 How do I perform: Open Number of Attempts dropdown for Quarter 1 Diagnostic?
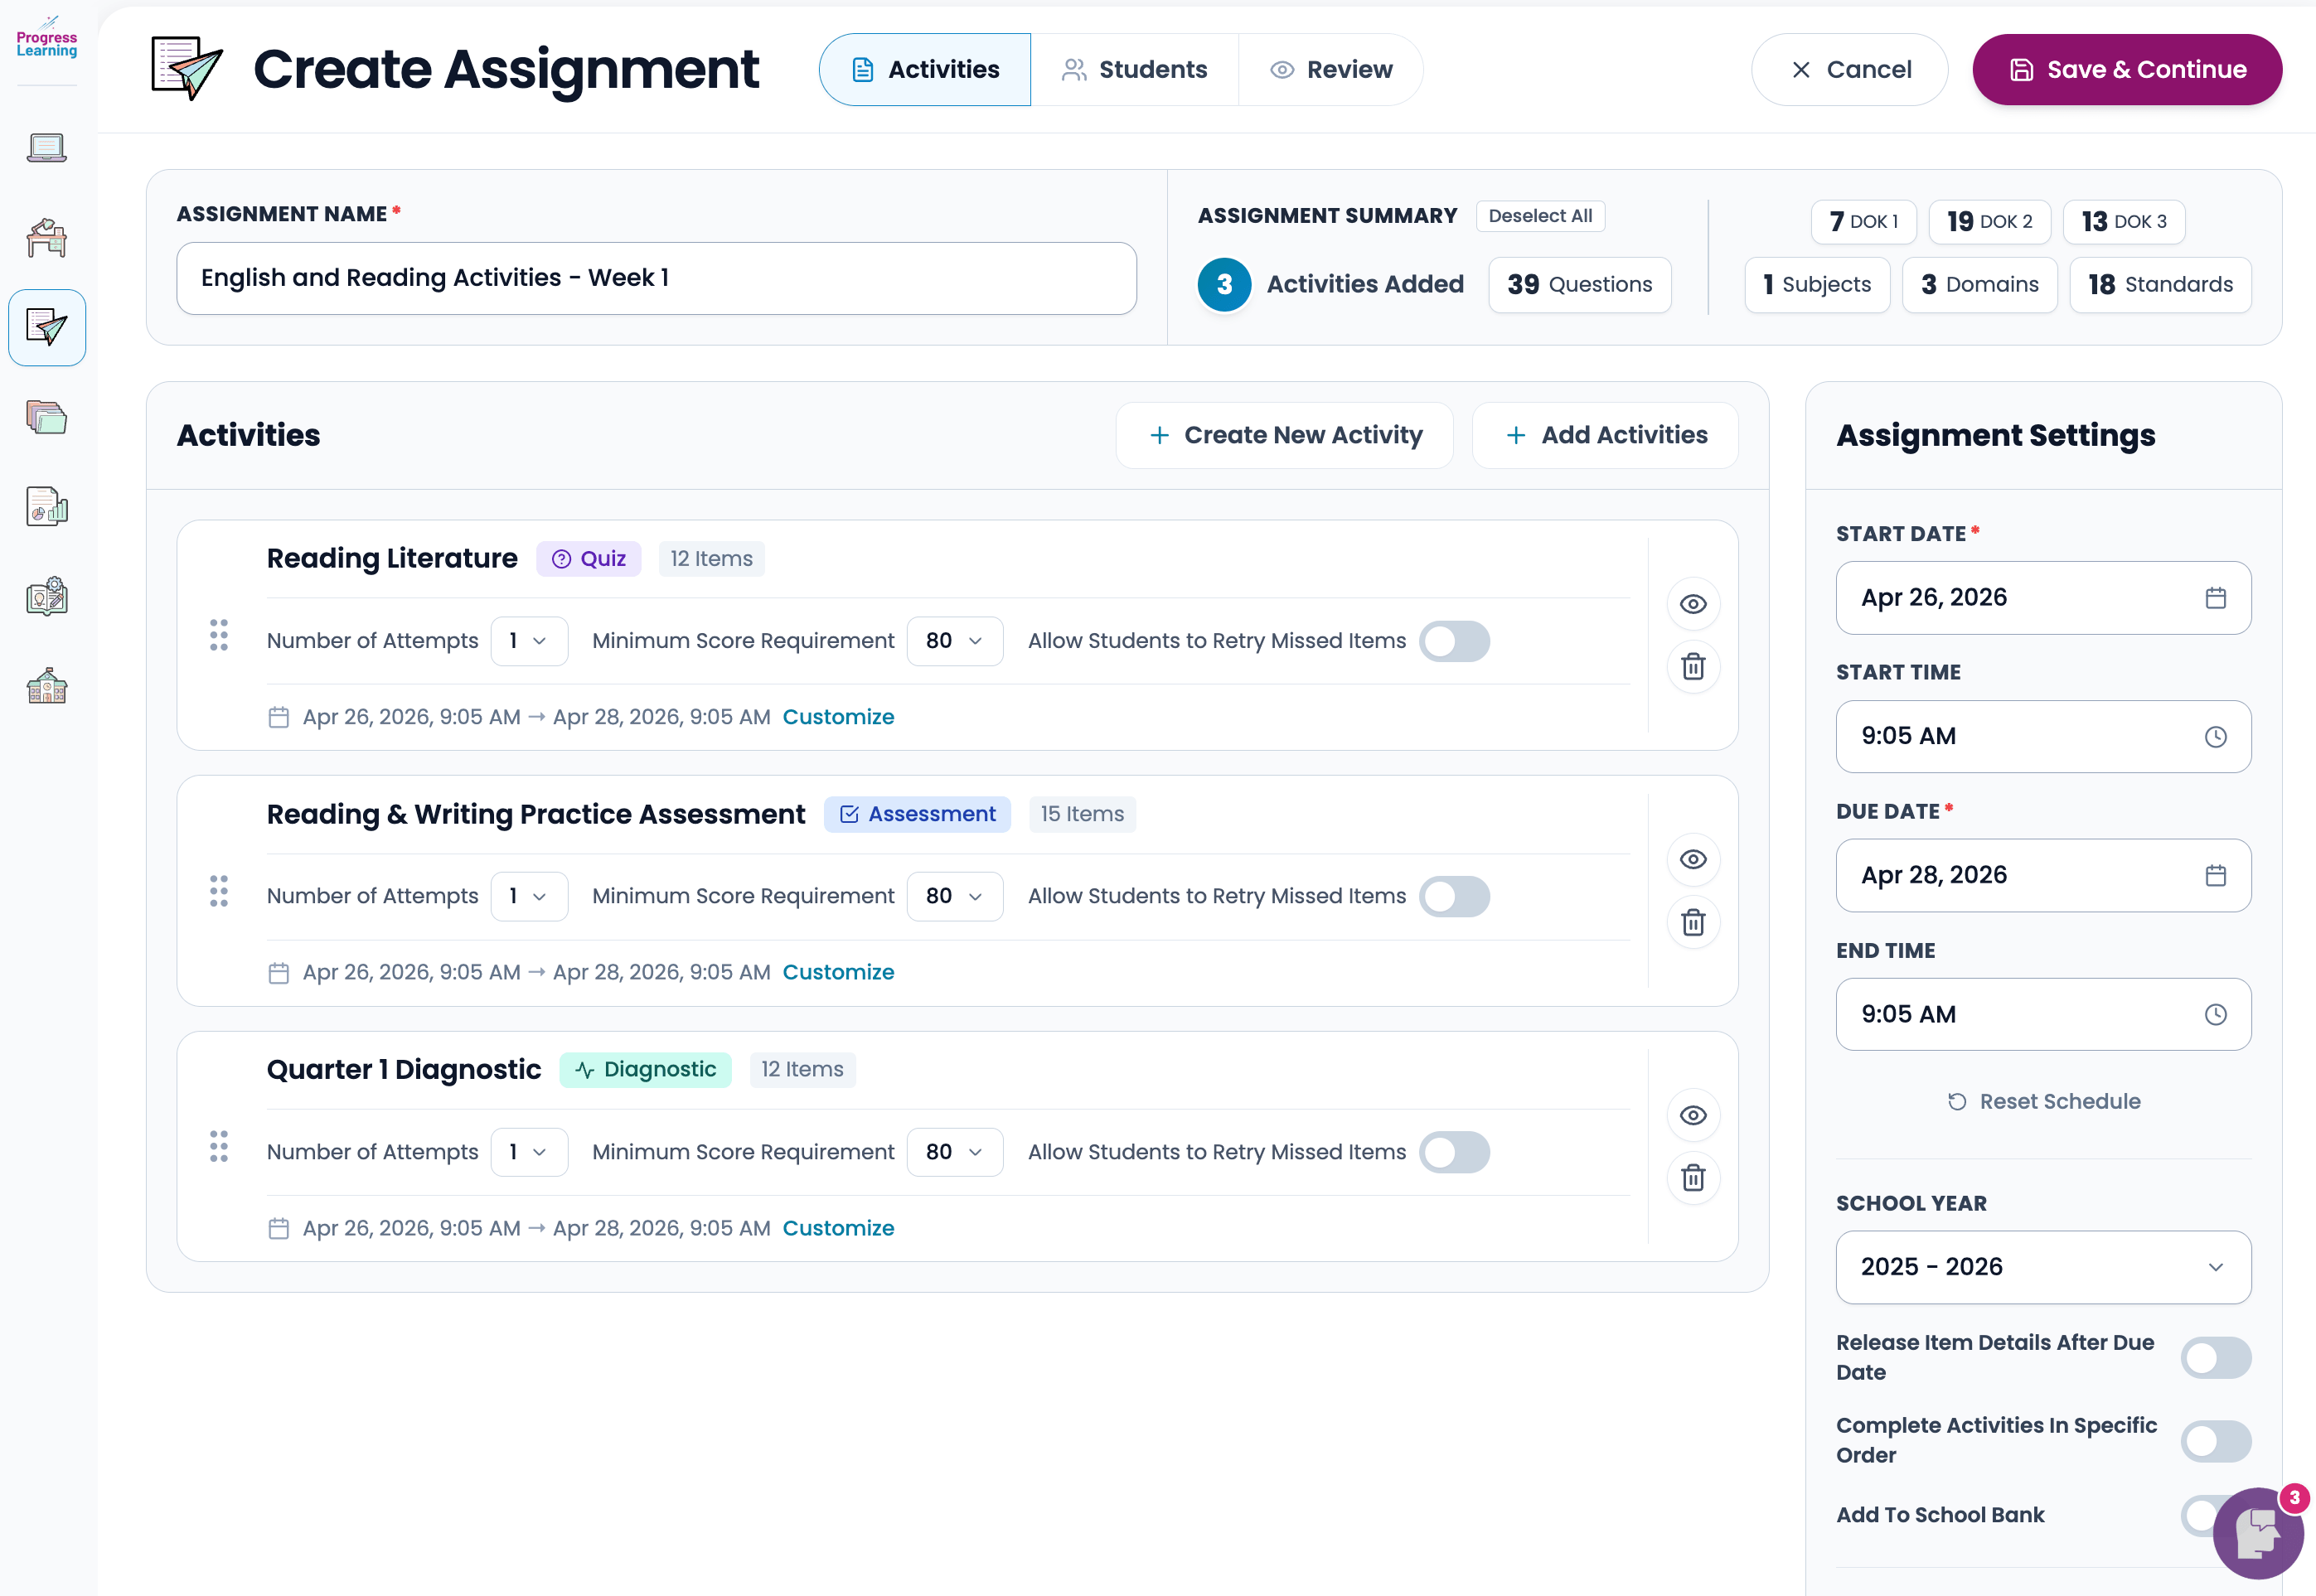click(x=529, y=1151)
